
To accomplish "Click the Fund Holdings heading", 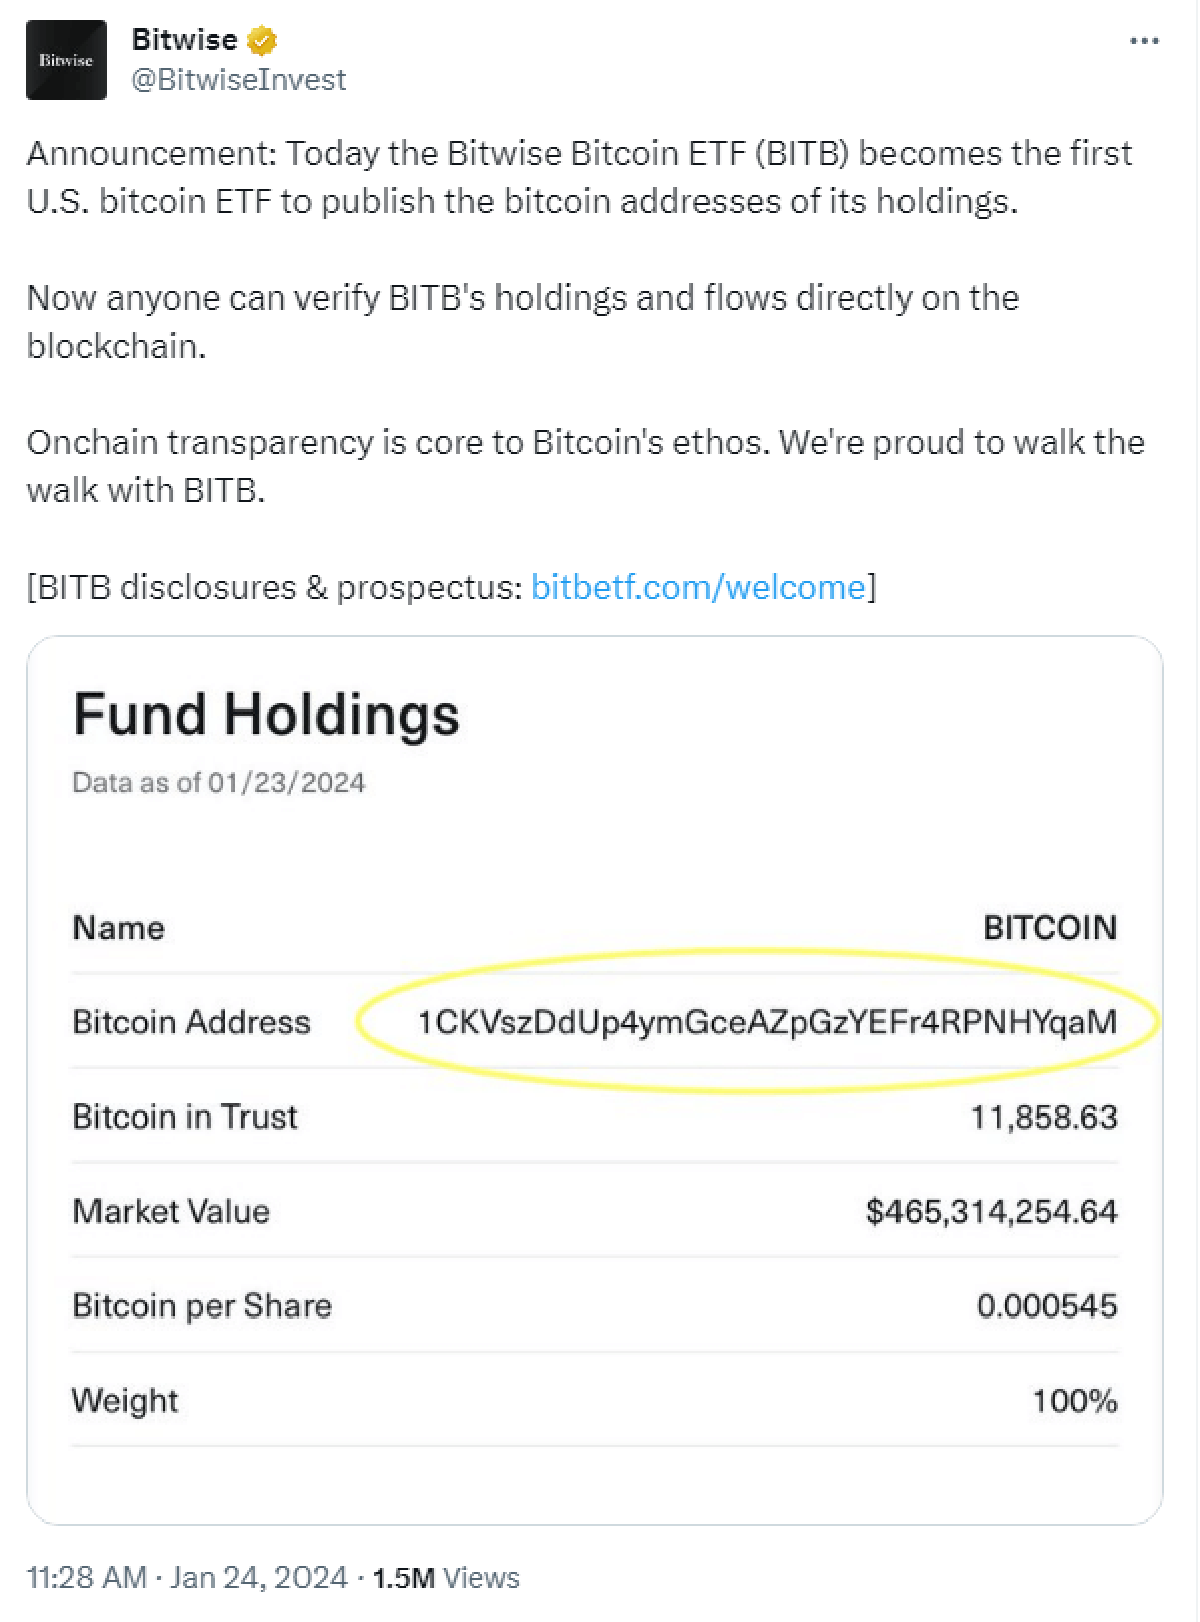I will (266, 712).
